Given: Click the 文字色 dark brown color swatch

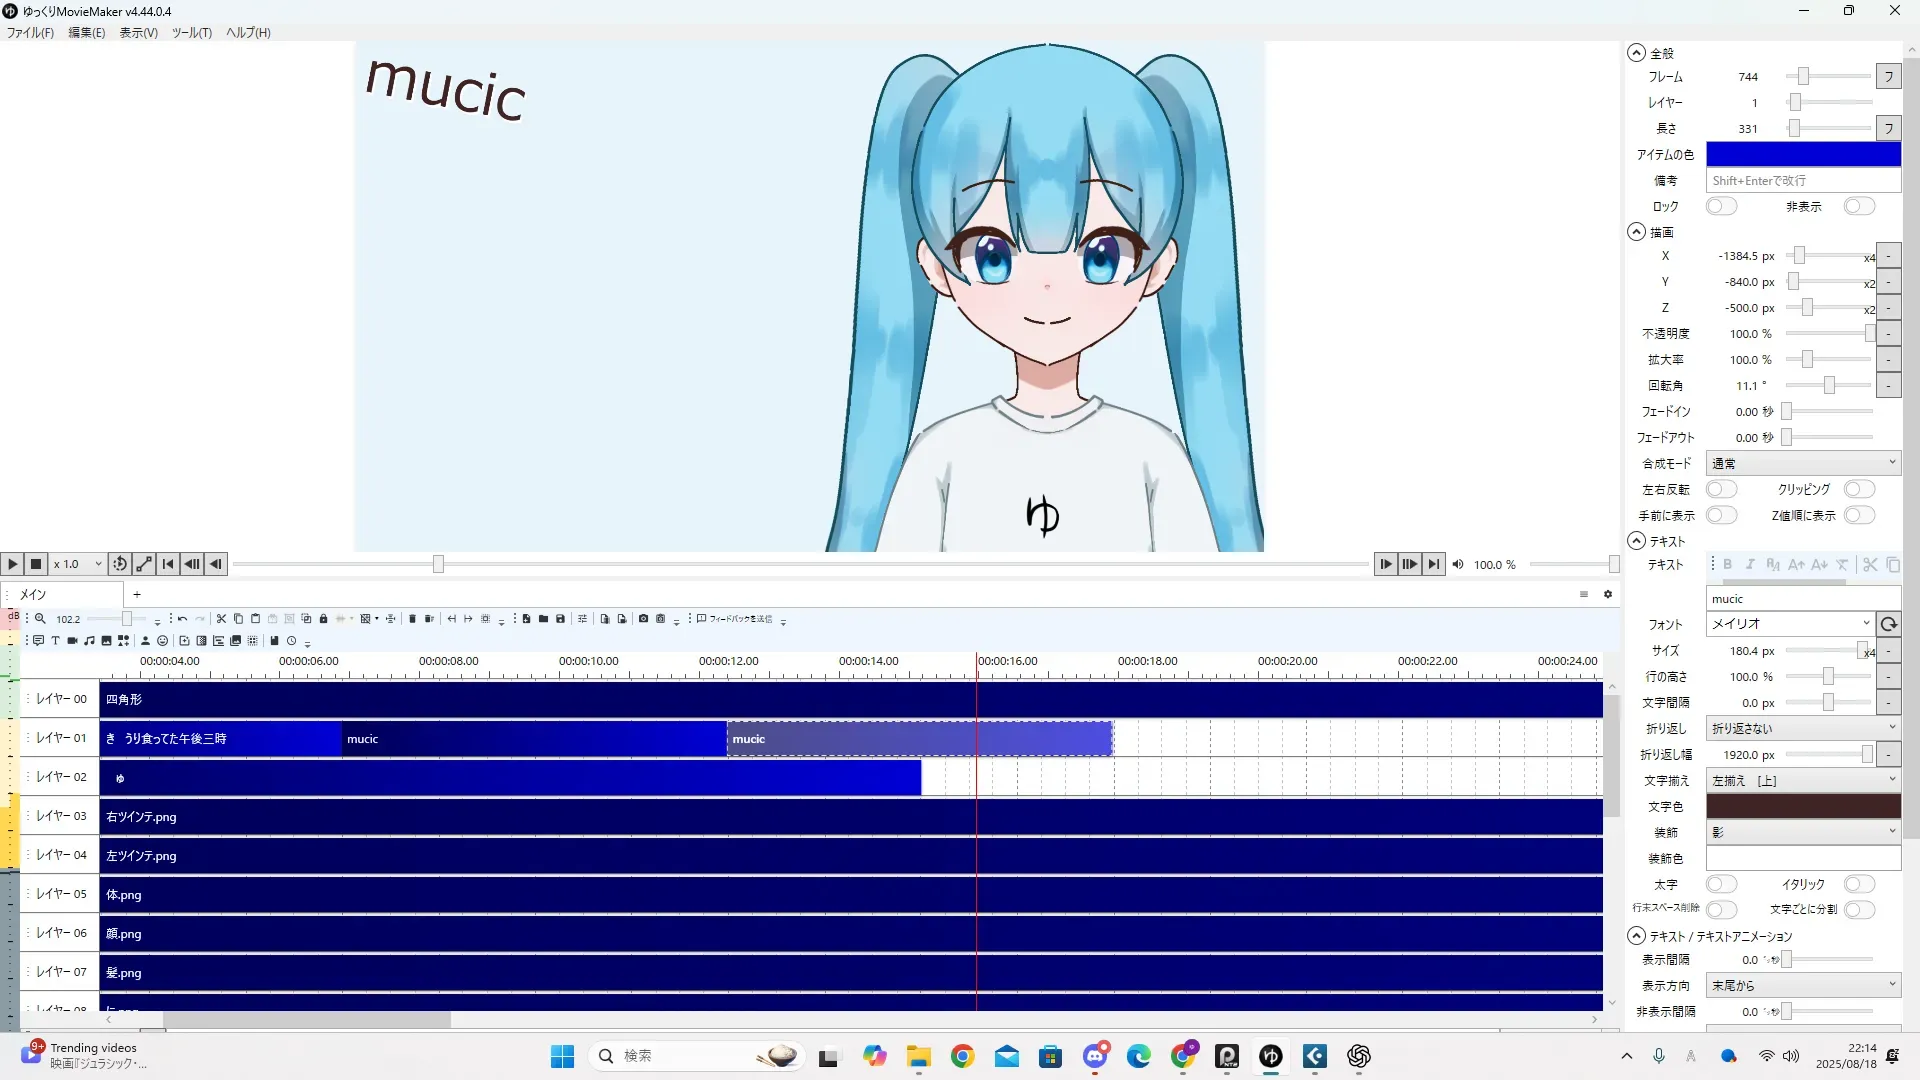Looking at the screenshot, I should pyautogui.click(x=1802, y=807).
